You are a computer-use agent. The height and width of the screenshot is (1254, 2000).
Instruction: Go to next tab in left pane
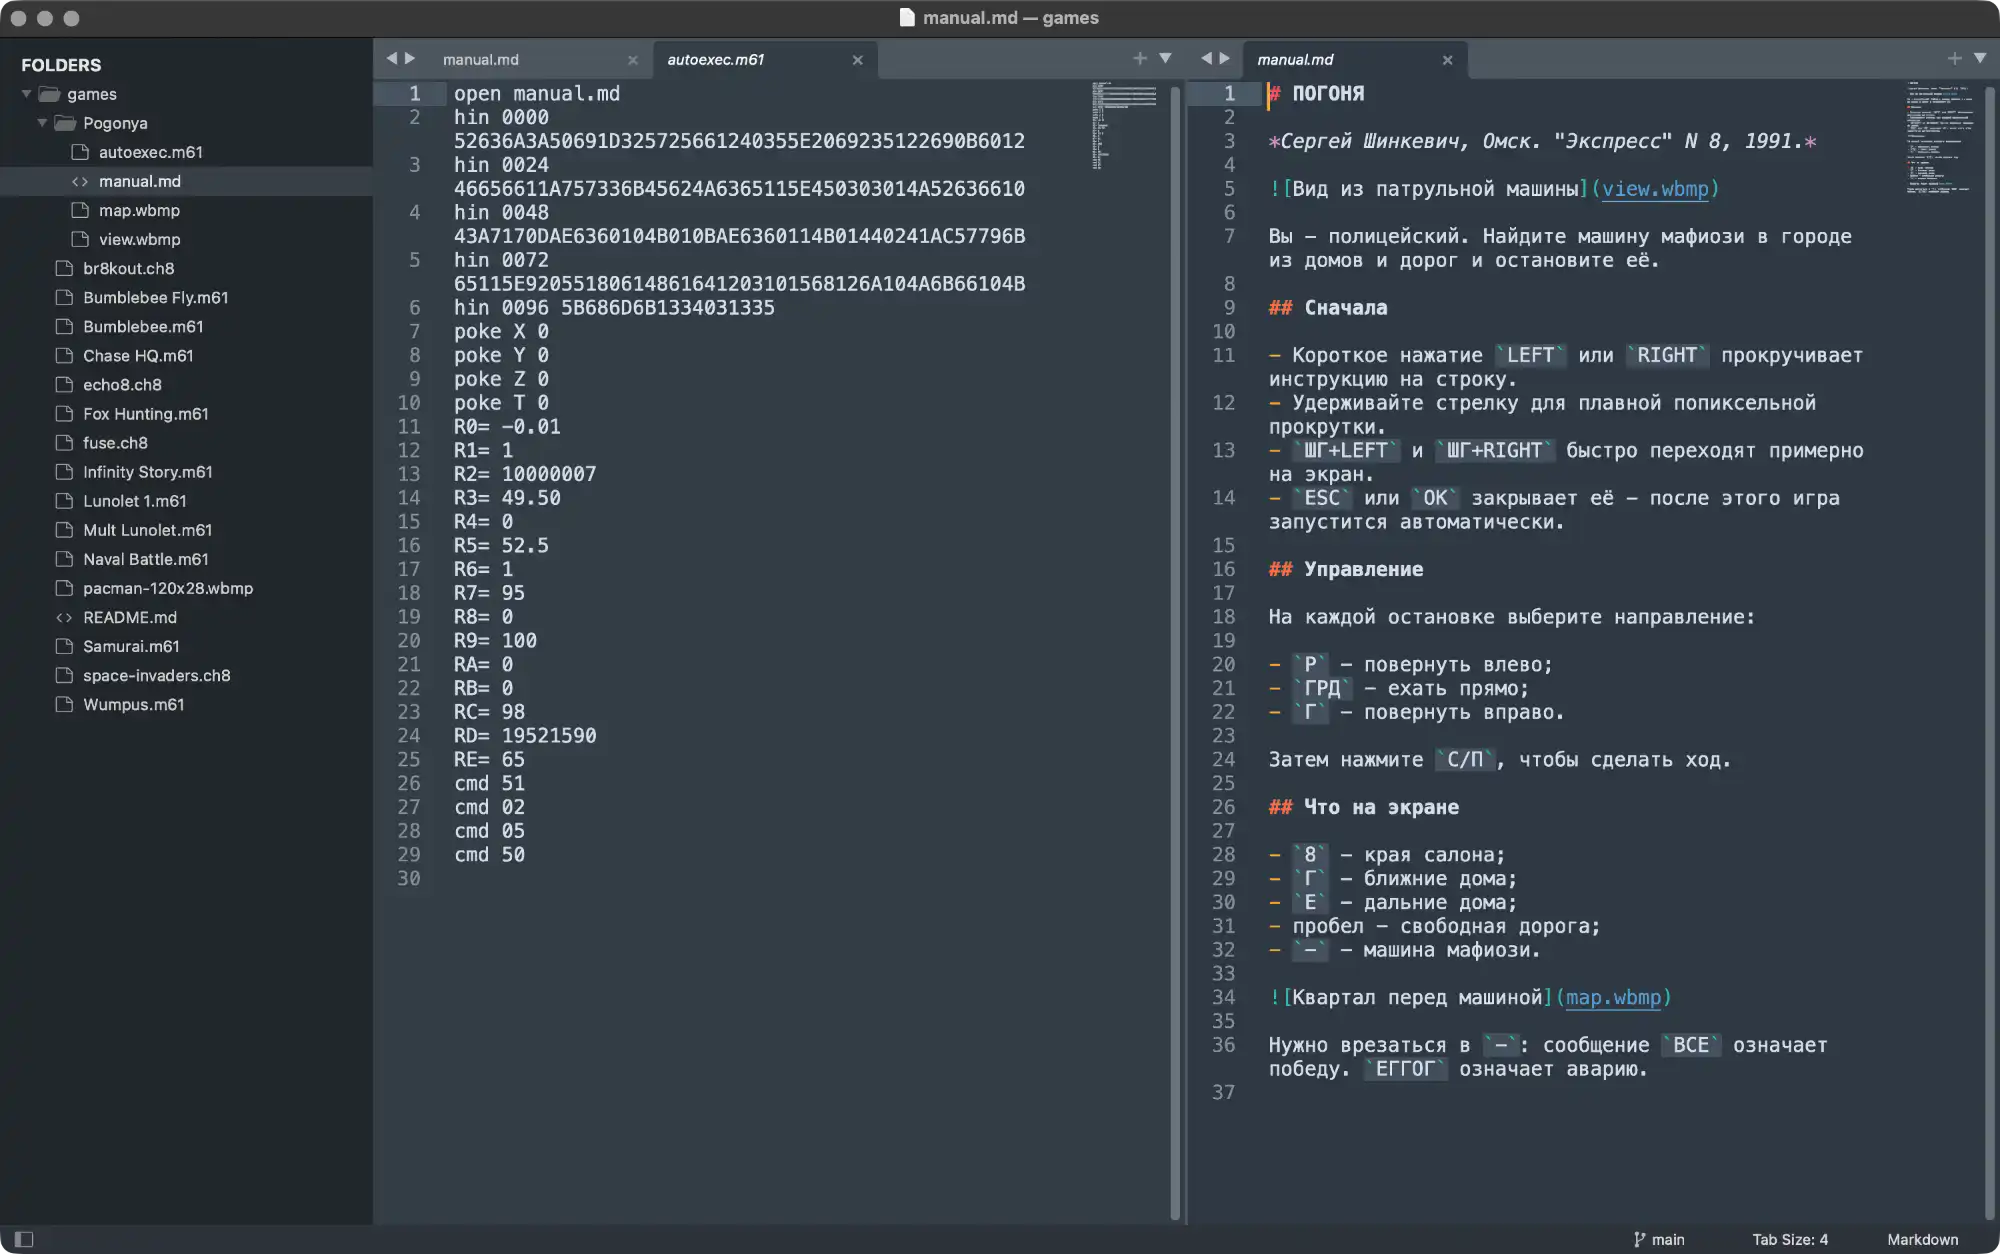tap(410, 58)
